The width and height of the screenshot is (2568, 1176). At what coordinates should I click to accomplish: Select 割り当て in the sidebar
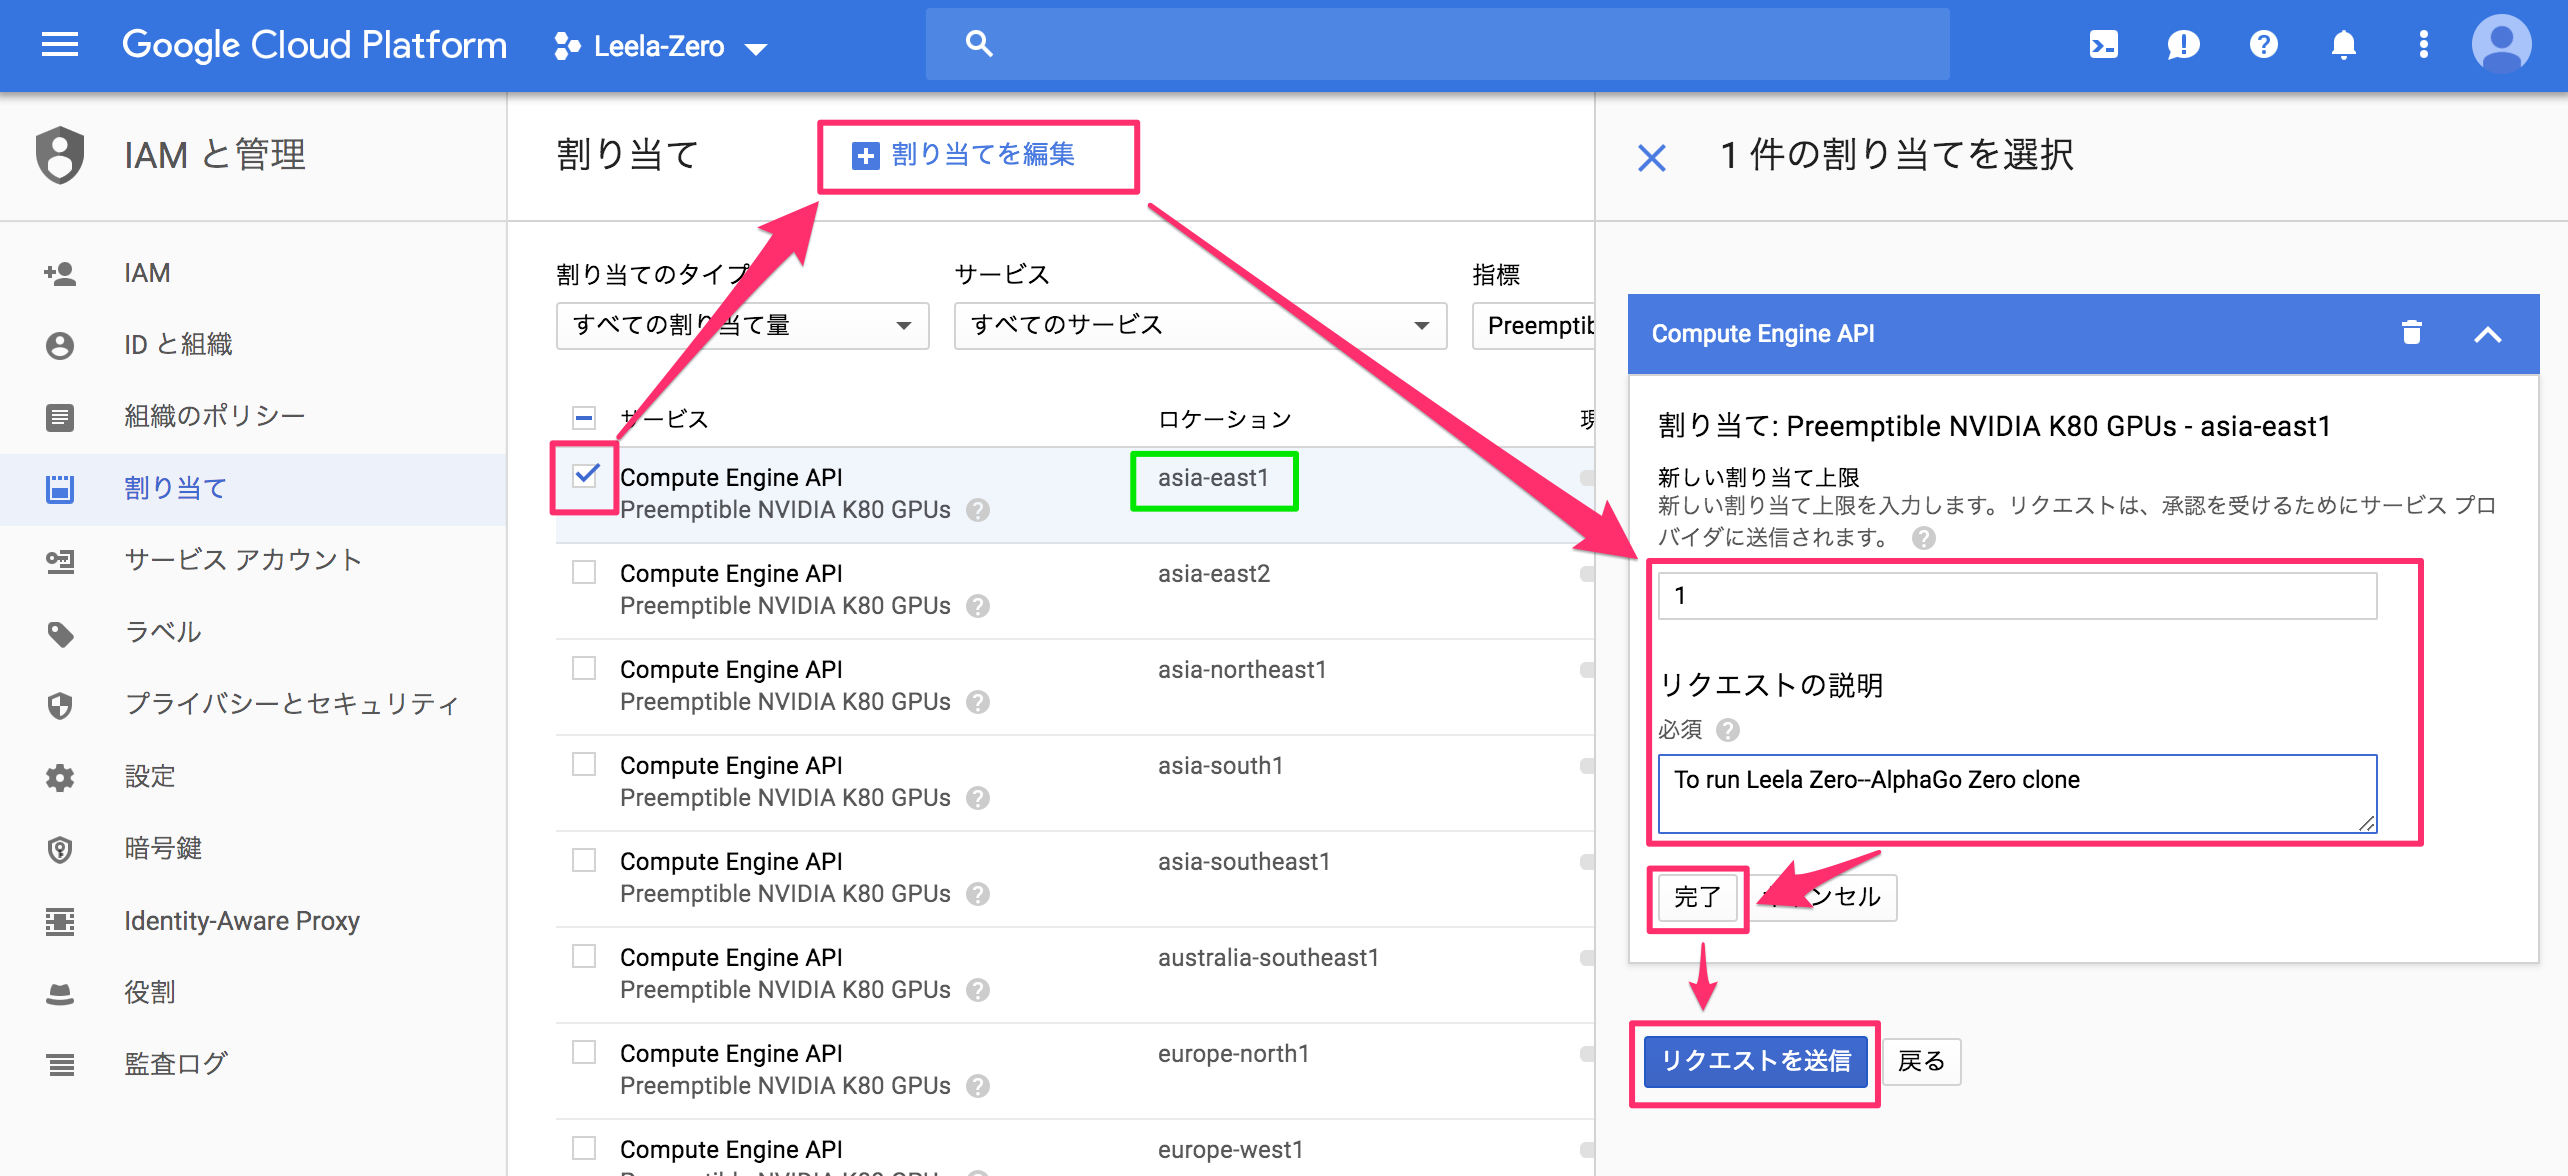click(253, 489)
